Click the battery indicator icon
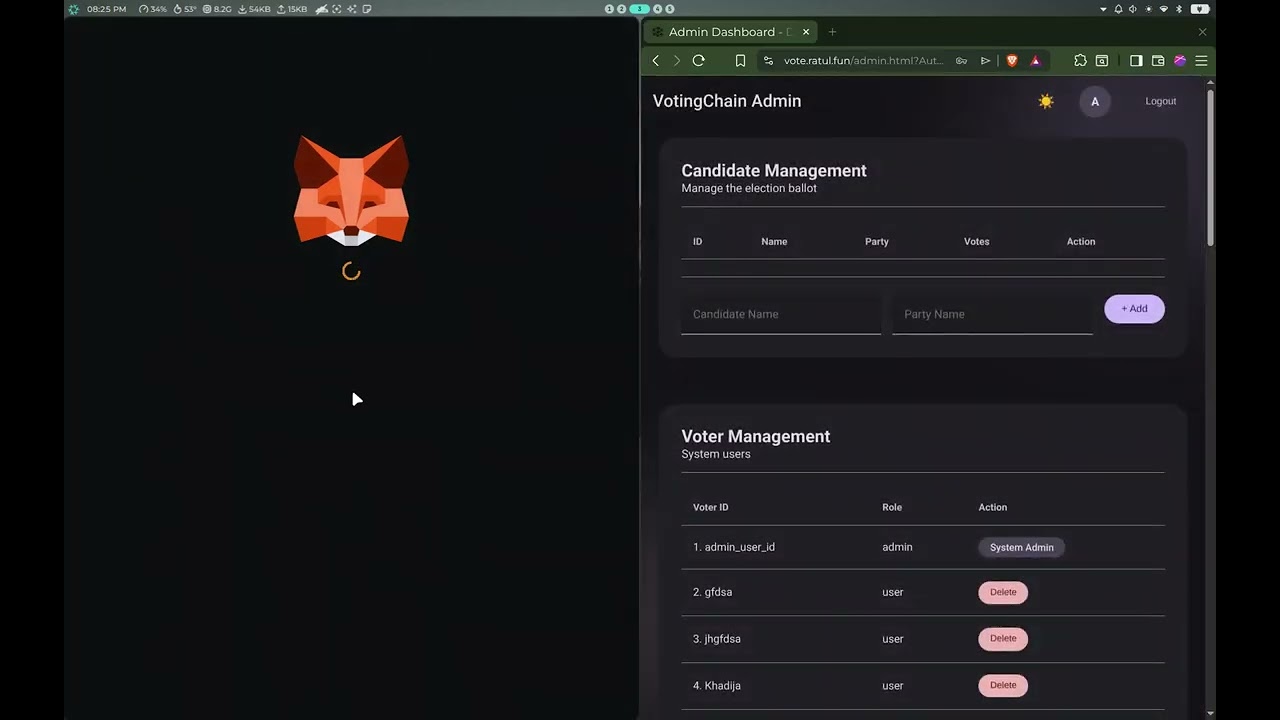Image resolution: width=1280 pixels, height=720 pixels. (1200, 9)
